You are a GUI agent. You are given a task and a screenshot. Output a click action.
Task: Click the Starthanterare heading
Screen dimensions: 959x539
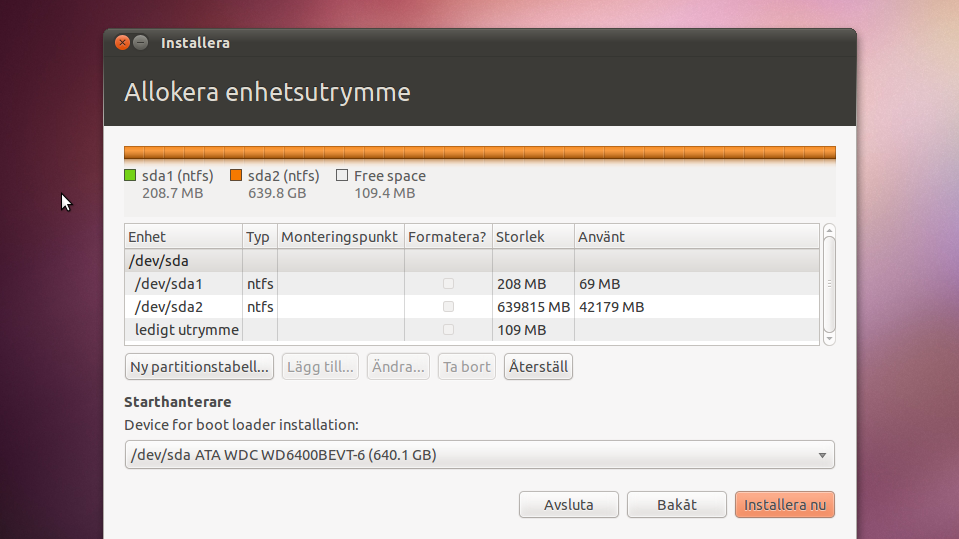(178, 402)
